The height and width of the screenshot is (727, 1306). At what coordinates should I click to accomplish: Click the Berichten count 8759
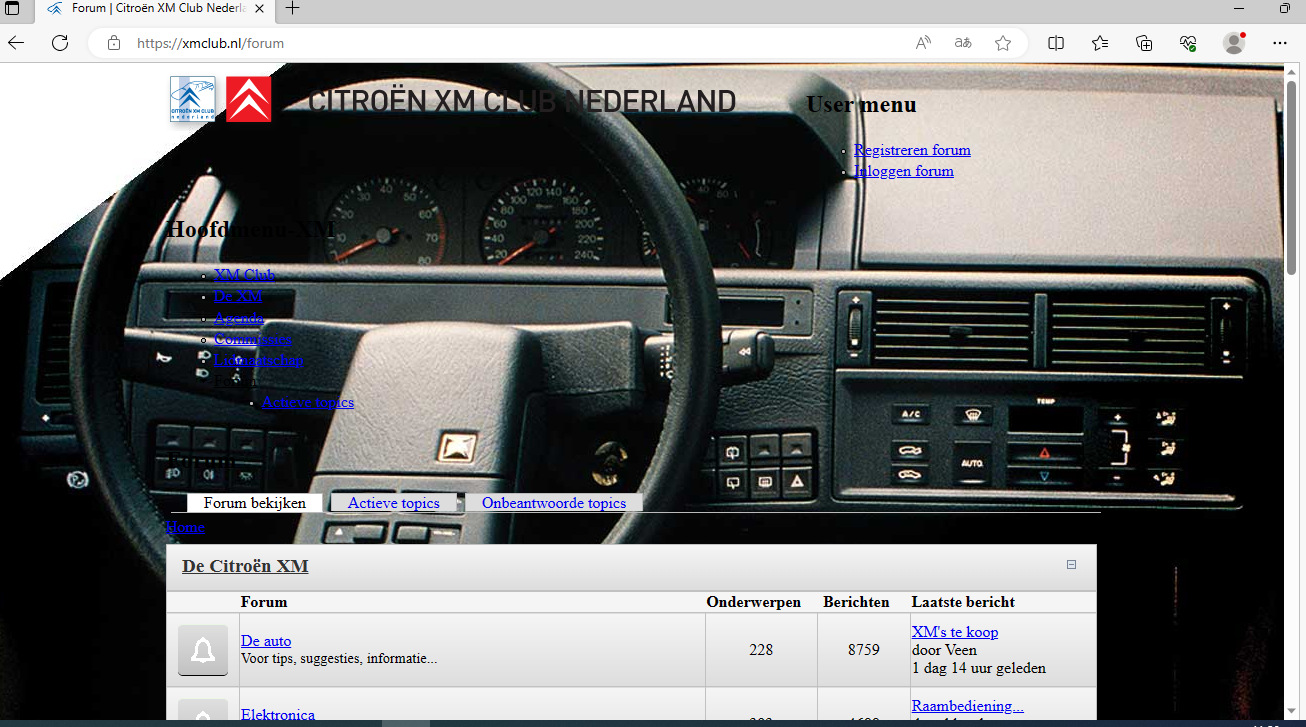[864, 650]
